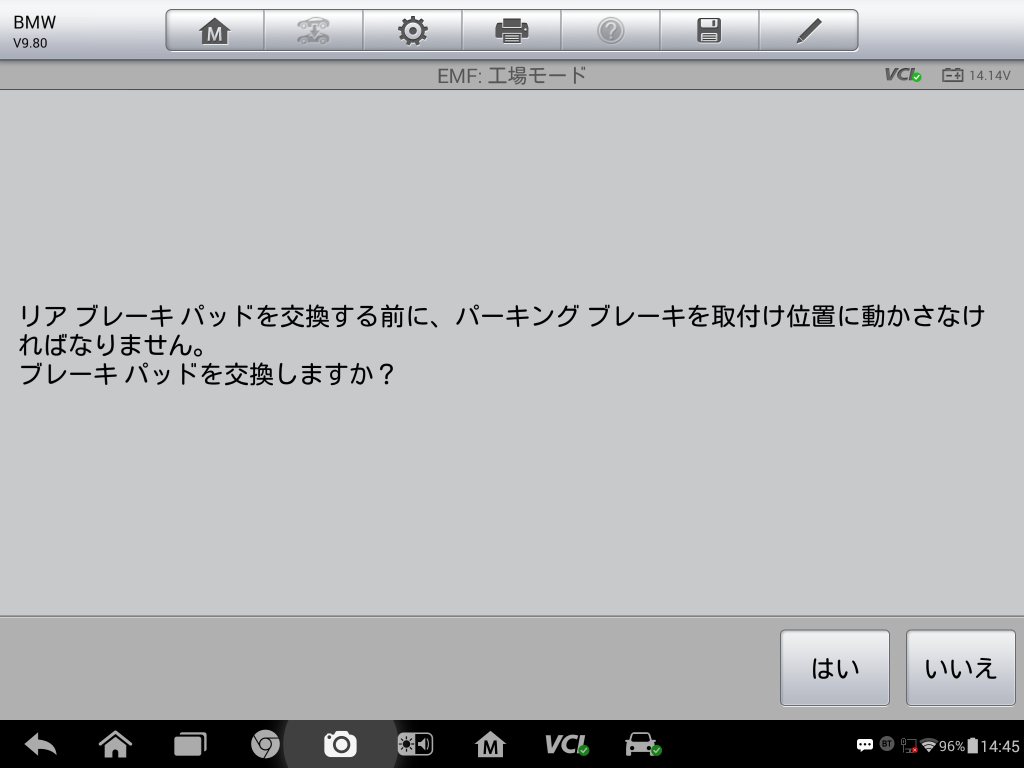The width and height of the screenshot is (1024, 768).
Task: Tap the battery voltage 14.14V indicator
Action: click(976, 75)
